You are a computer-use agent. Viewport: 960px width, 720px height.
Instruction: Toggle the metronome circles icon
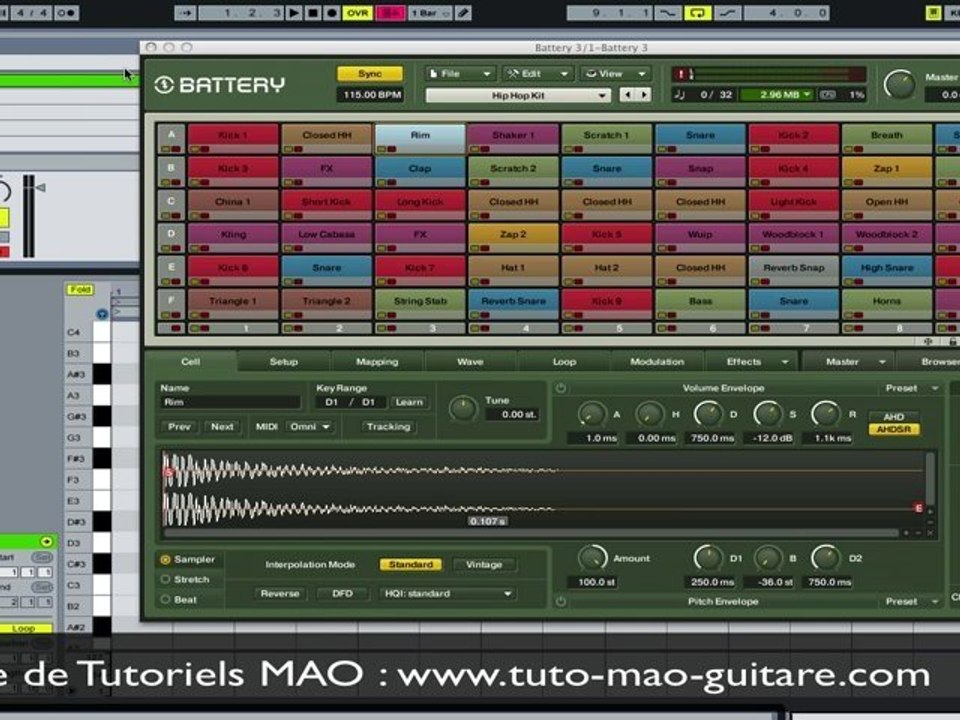pos(66,13)
